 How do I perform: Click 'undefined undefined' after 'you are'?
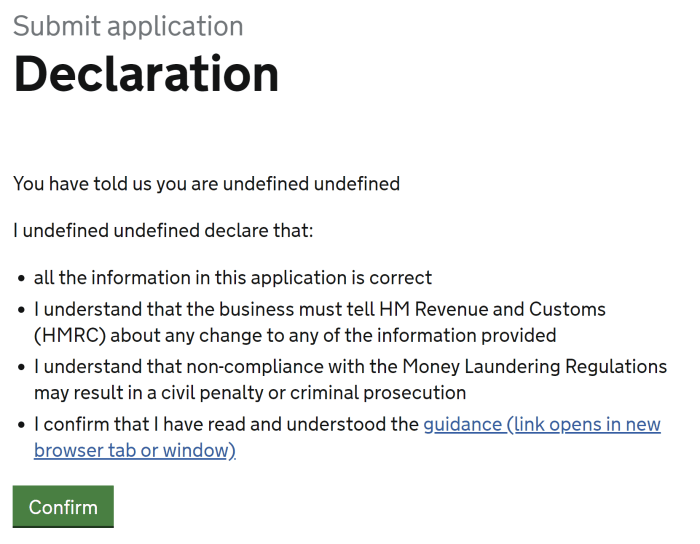pyautogui.click(x=311, y=184)
